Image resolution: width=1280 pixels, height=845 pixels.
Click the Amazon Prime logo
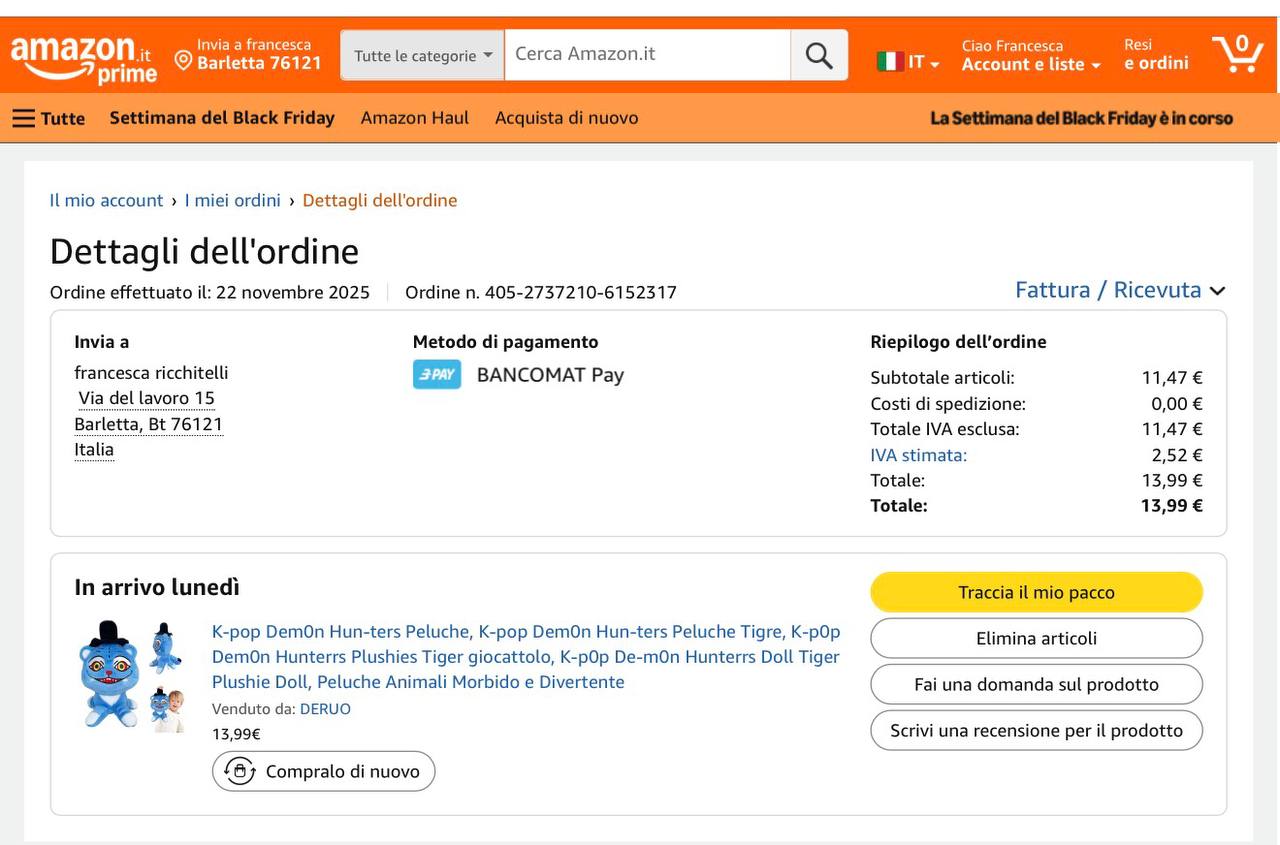point(84,58)
